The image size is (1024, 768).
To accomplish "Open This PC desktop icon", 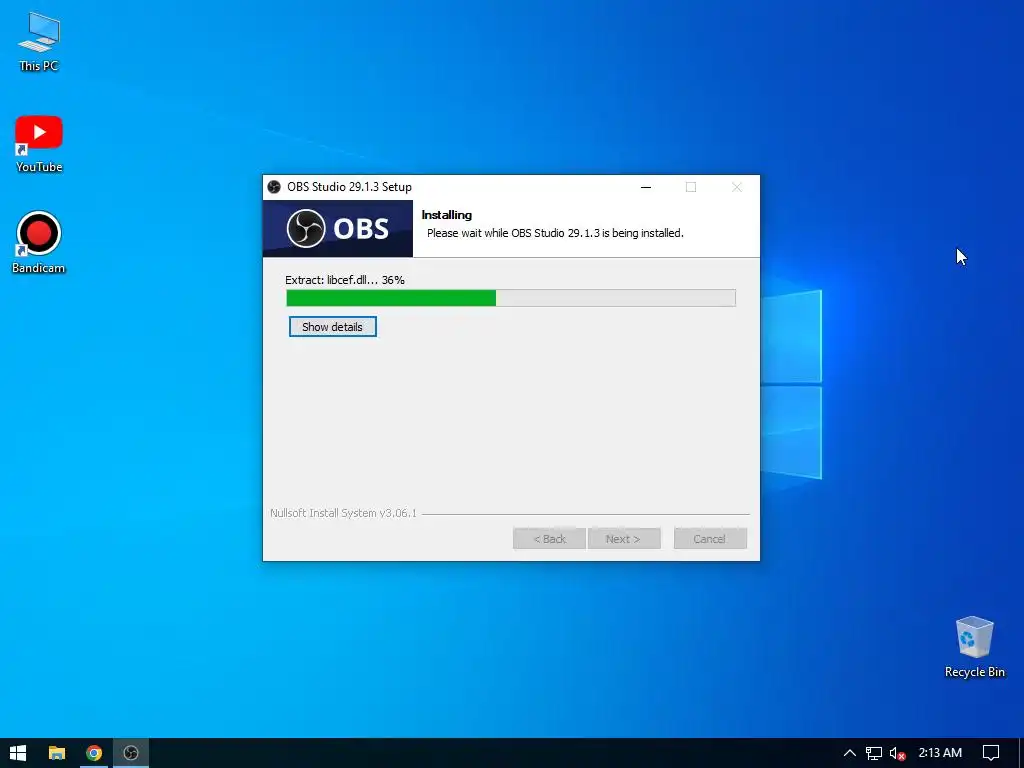I will pyautogui.click(x=39, y=40).
